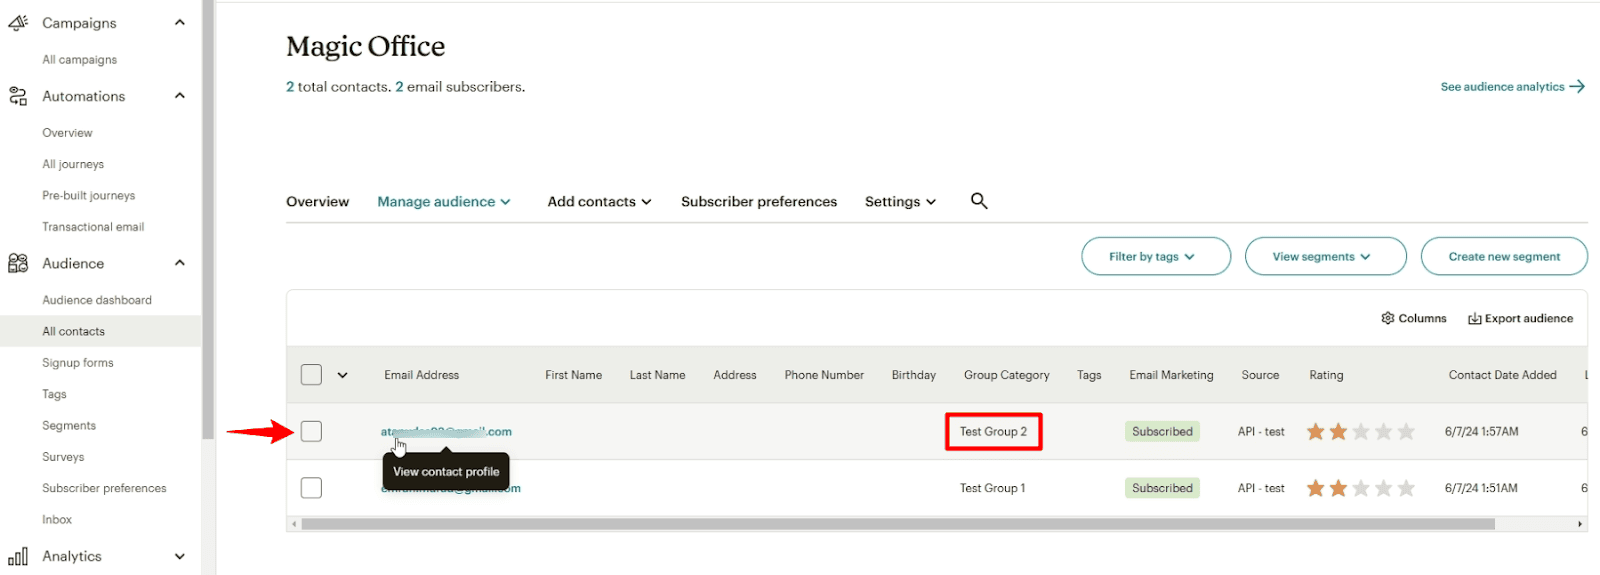
Task: Select All contacts in sidebar
Action: pyautogui.click(x=100, y=331)
